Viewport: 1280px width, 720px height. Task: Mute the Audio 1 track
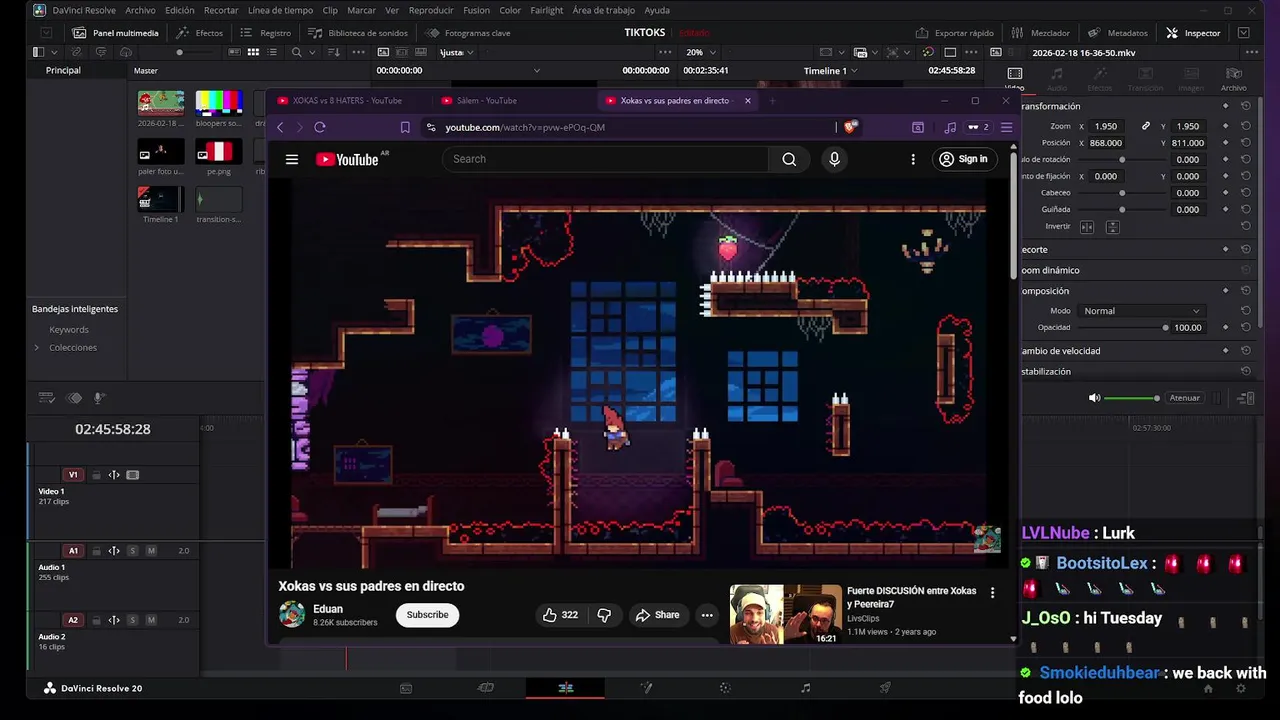(151, 551)
